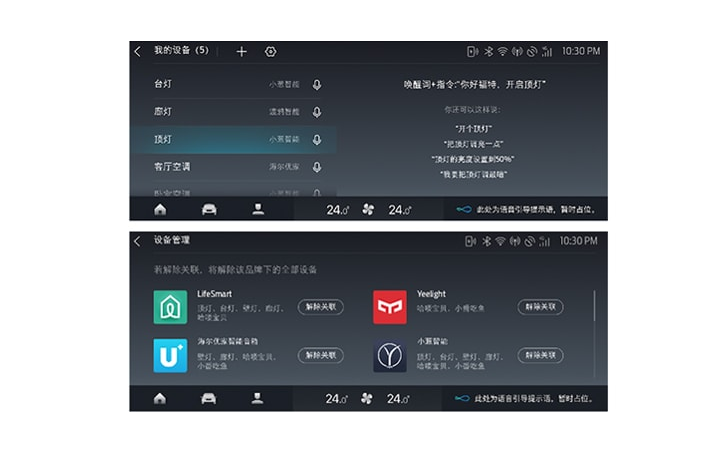This screenshot has height=472, width=710.
Task: Unlink 小雅智能 with its 解除关联 button
Action: (x=541, y=355)
